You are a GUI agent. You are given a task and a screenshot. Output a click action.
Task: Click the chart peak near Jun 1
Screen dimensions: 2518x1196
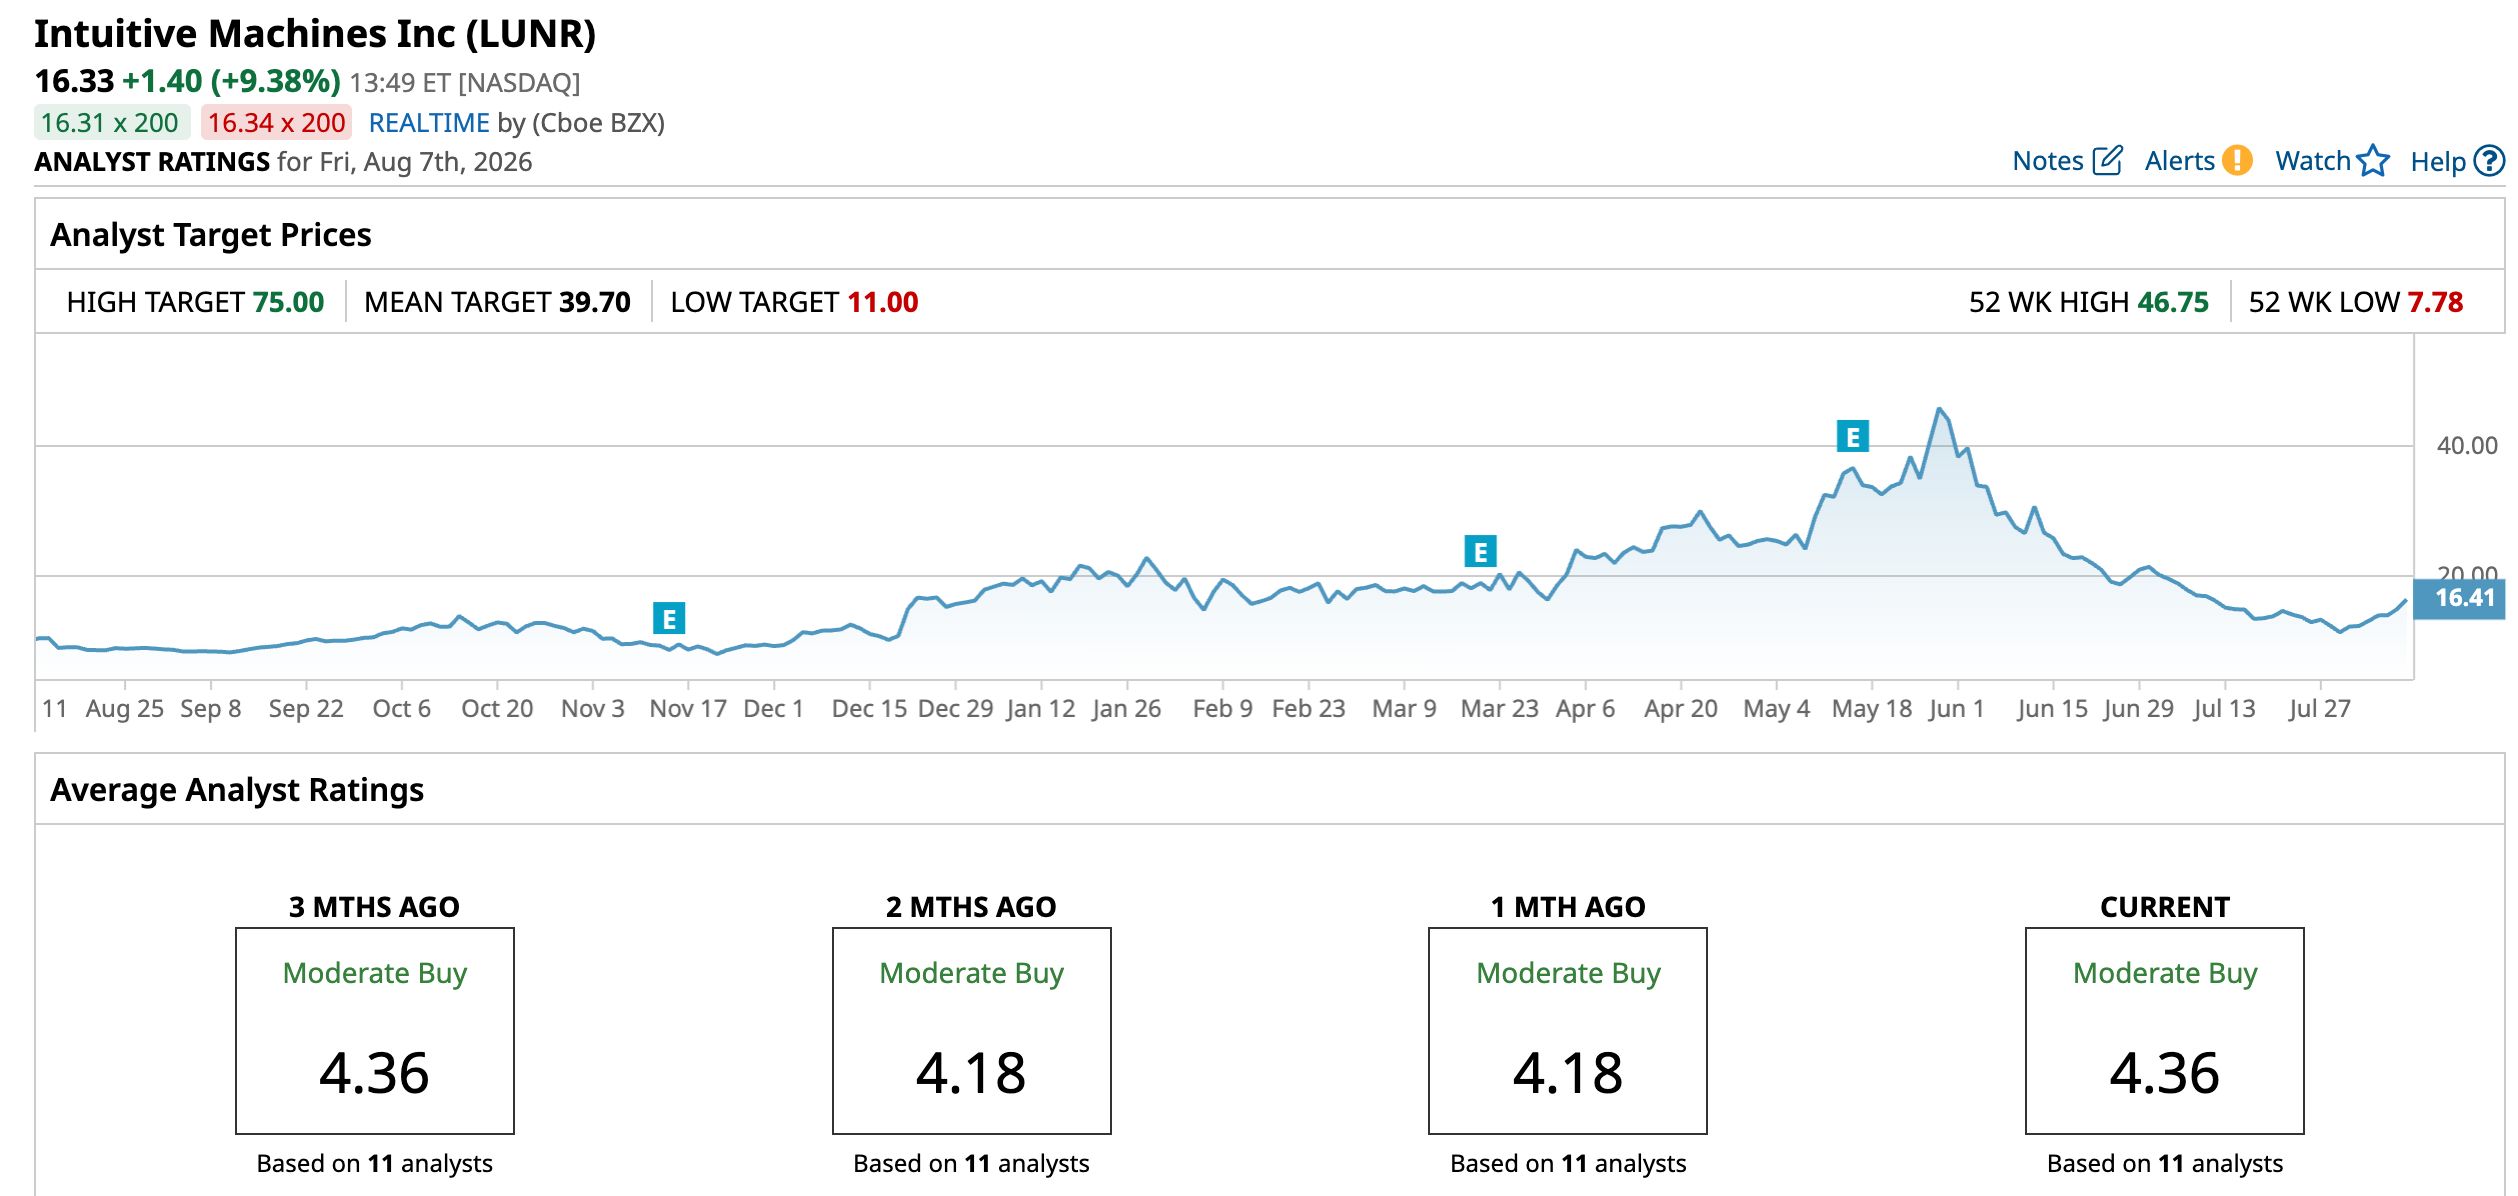pyautogui.click(x=1939, y=409)
